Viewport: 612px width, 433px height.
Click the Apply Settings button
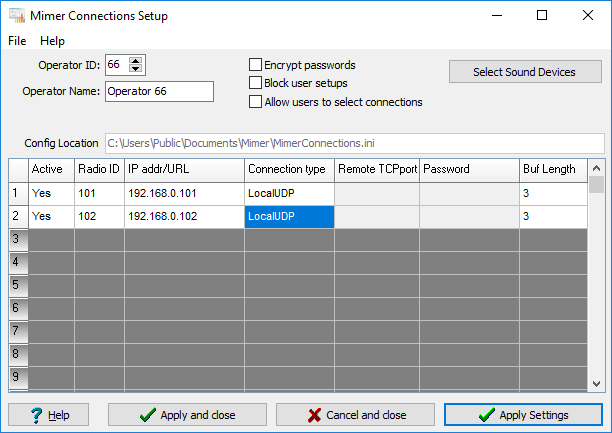(x=523, y=415)
